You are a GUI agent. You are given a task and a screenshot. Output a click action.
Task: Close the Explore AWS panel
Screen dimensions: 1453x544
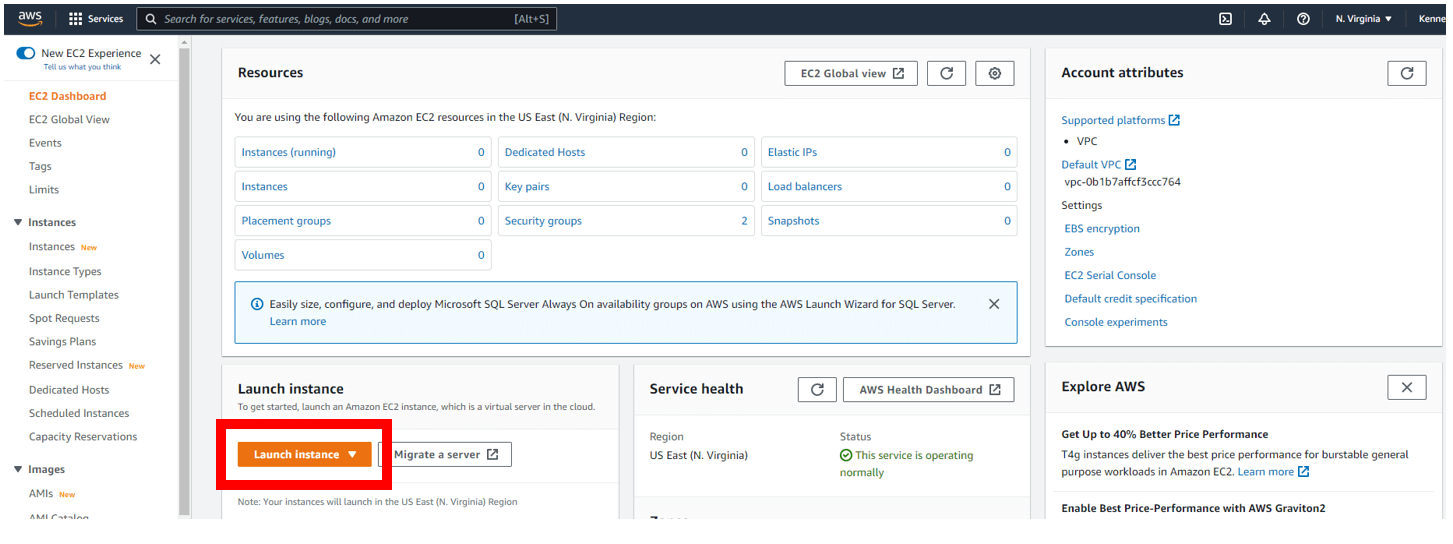pyautogui.click(x=1406, y=387)
